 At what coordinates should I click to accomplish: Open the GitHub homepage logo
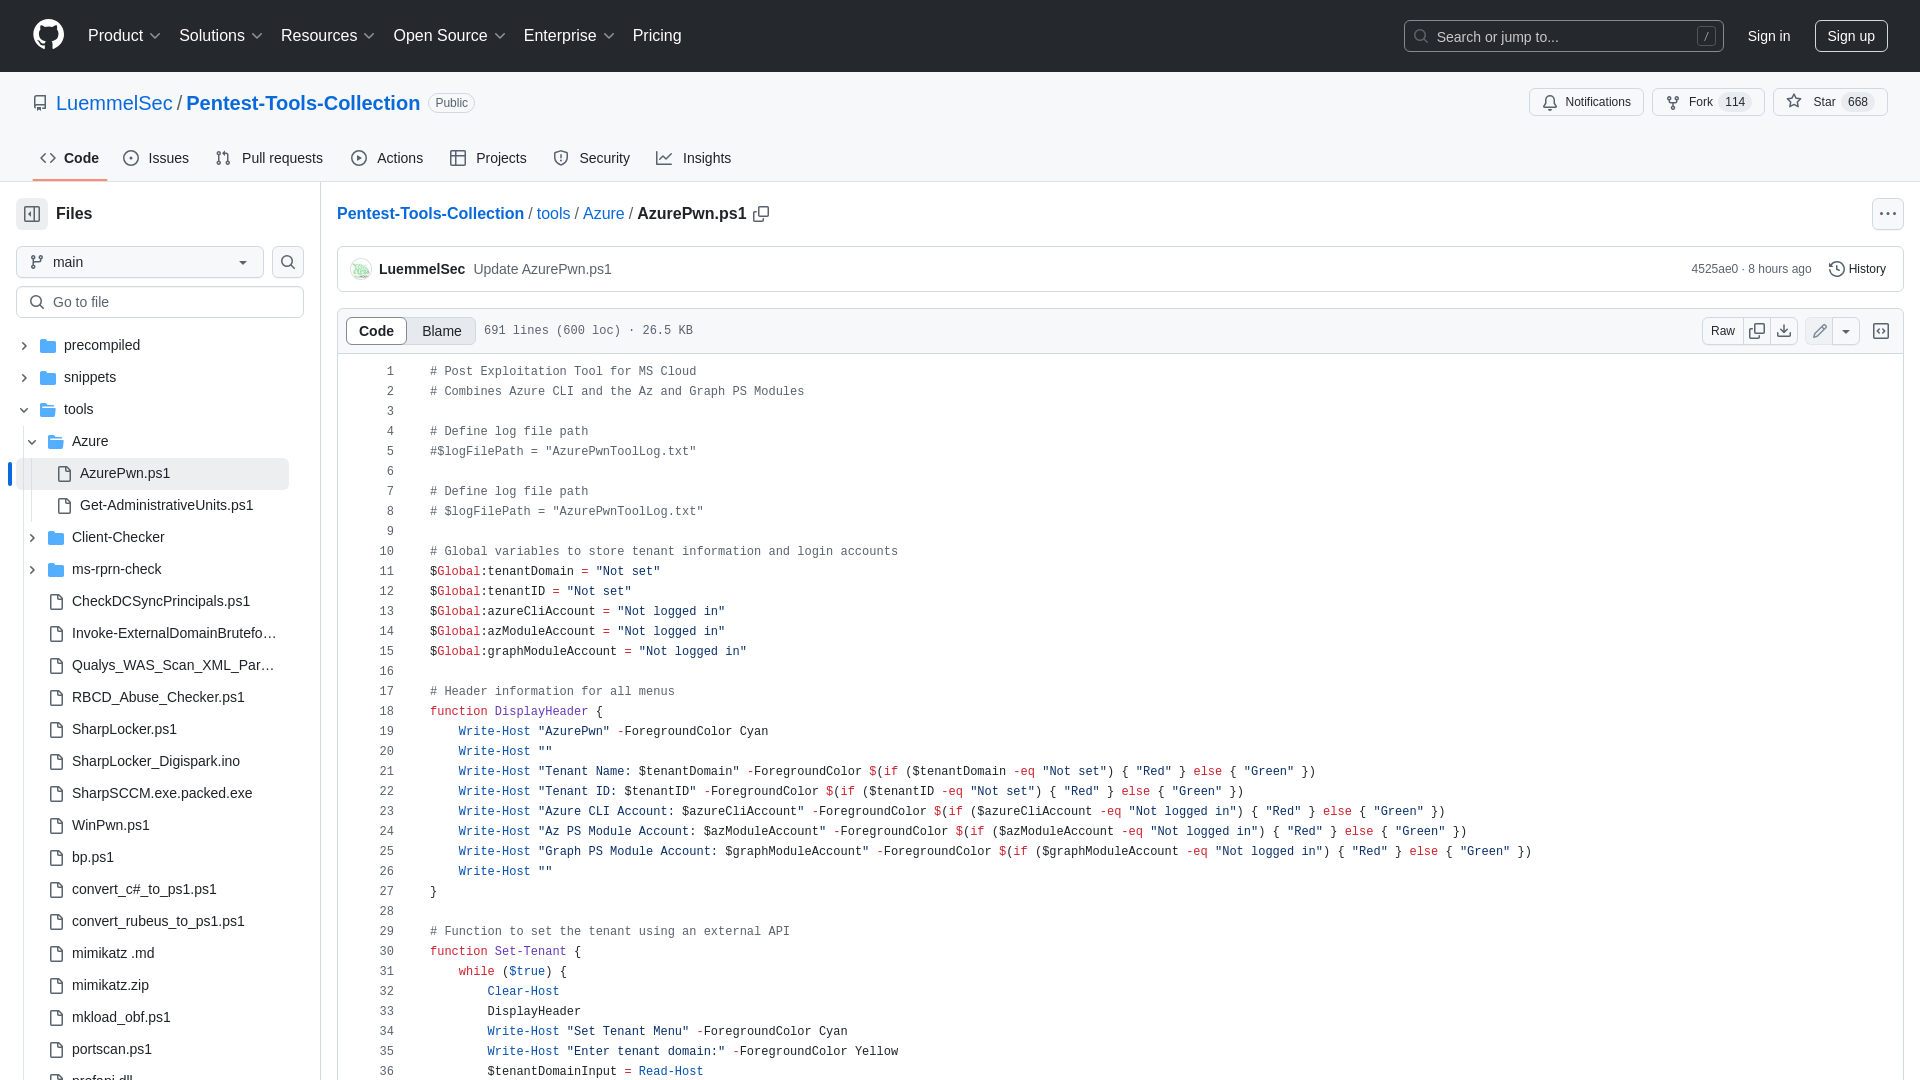click(48, 35)
